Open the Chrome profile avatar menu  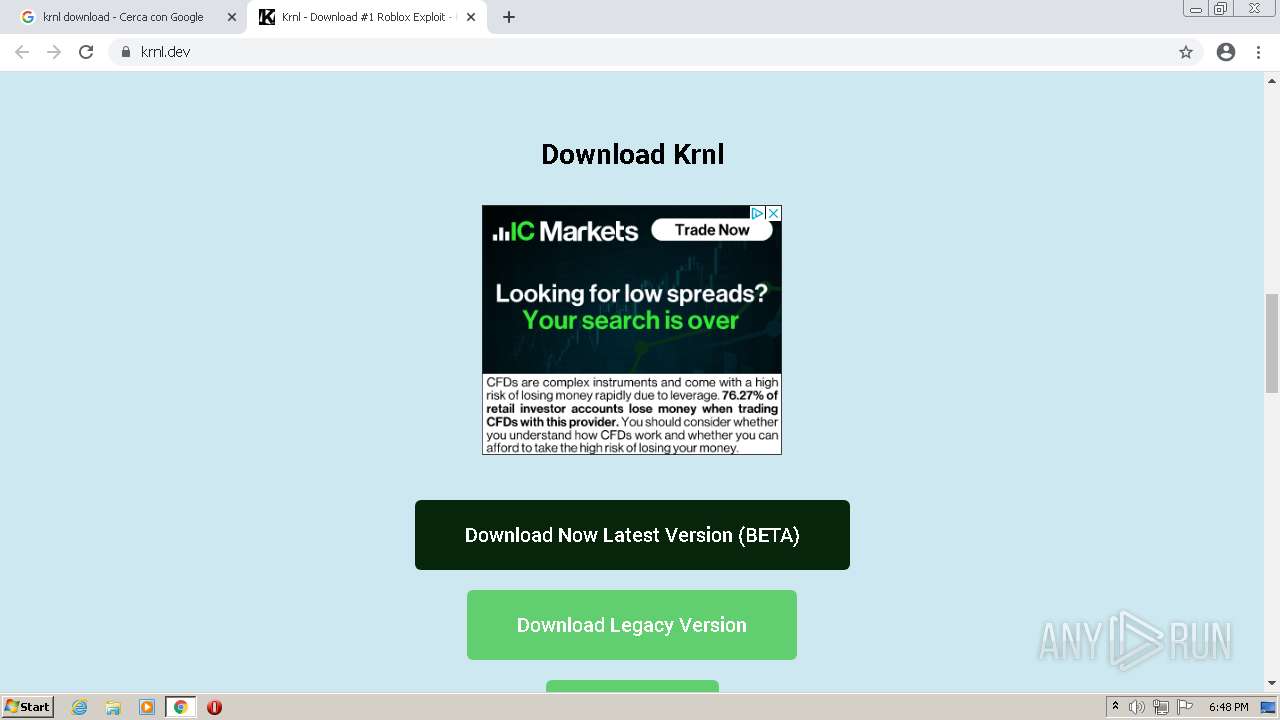1226,52
